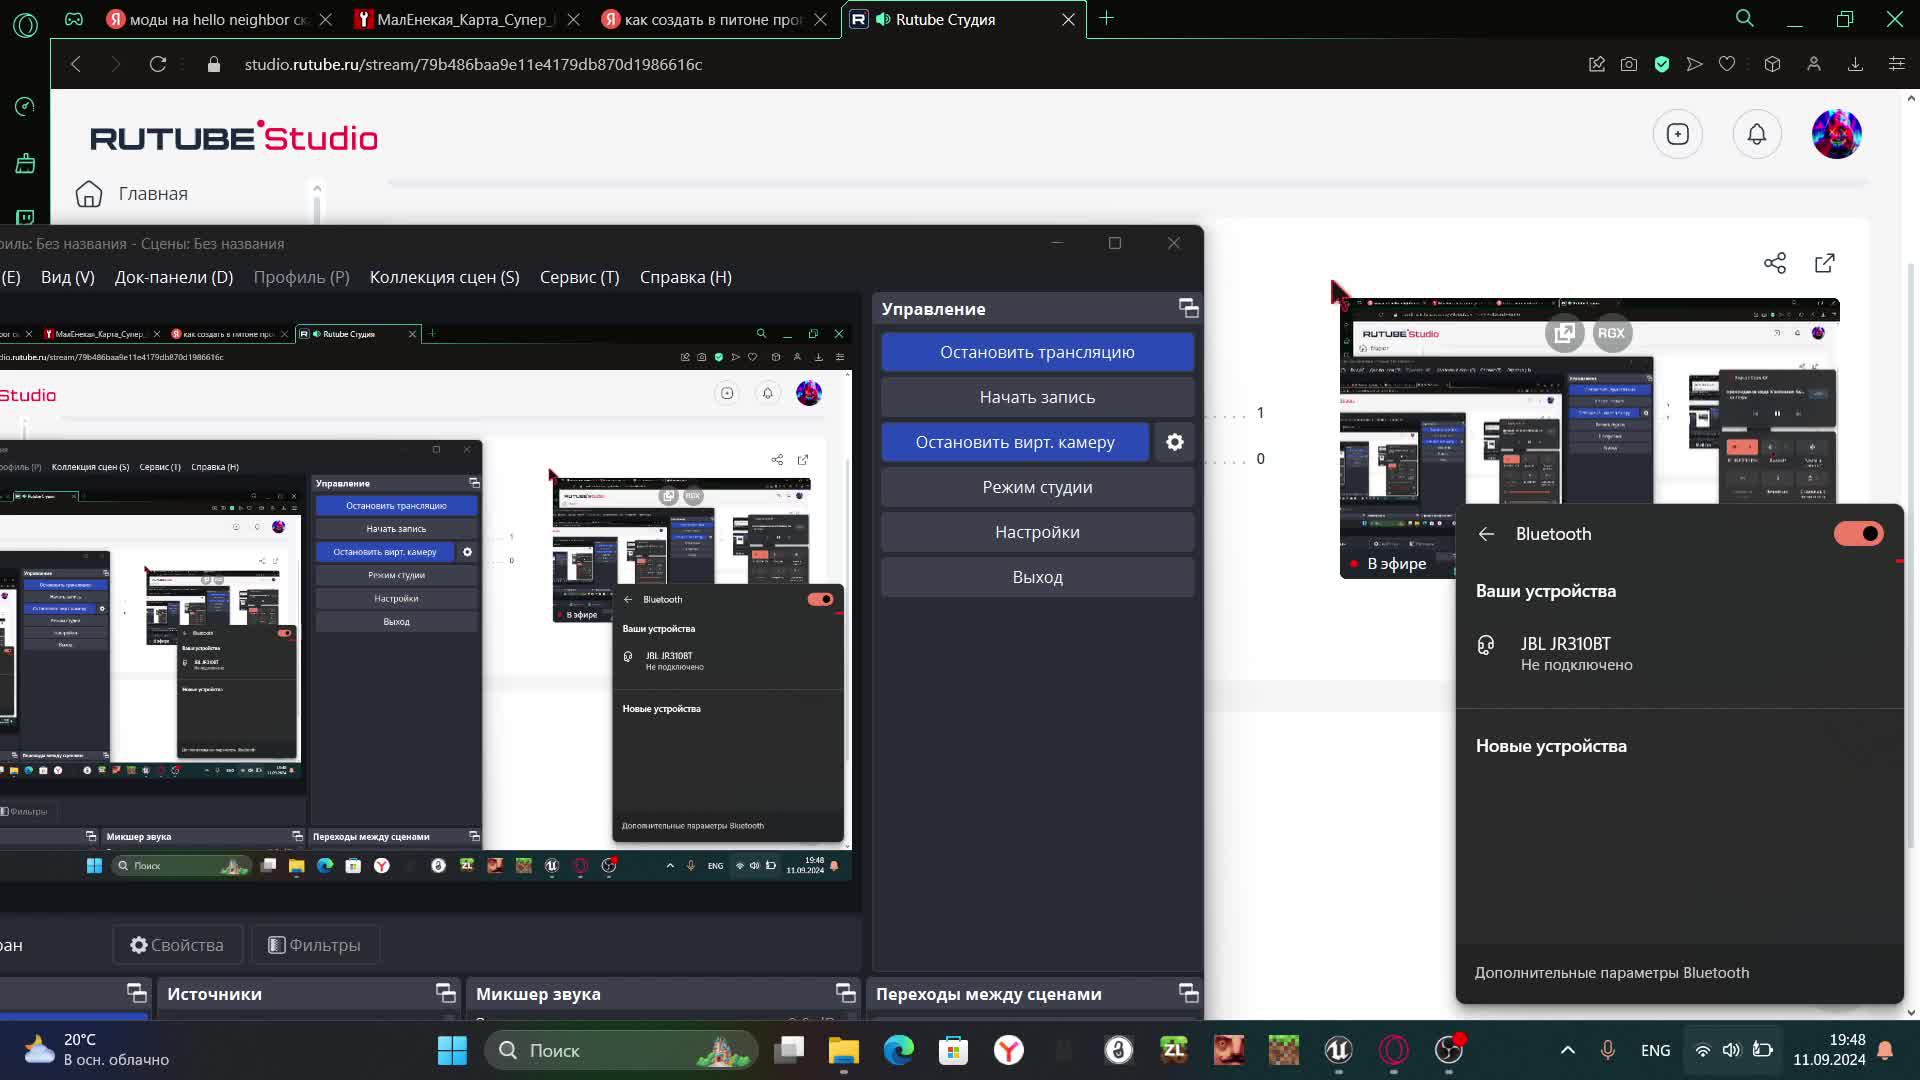Undock the Управление panel icon

pyautogui.click(x=1188, y=308)
